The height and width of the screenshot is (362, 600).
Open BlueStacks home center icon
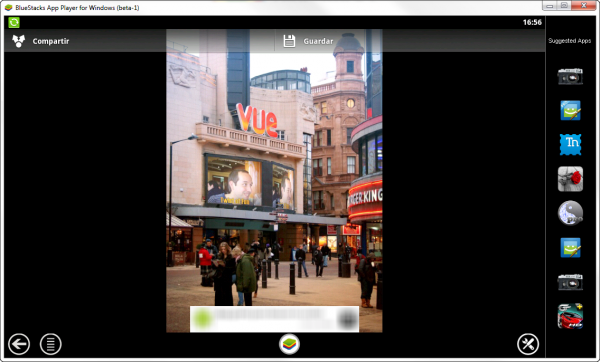[x=289, y=344]
